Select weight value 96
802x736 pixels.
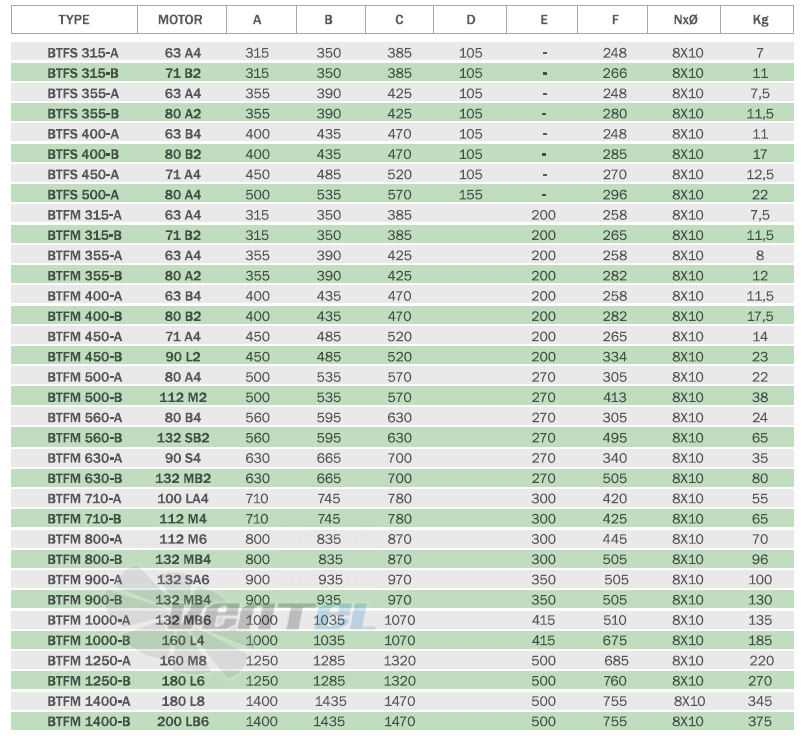(x=760, y=559)
